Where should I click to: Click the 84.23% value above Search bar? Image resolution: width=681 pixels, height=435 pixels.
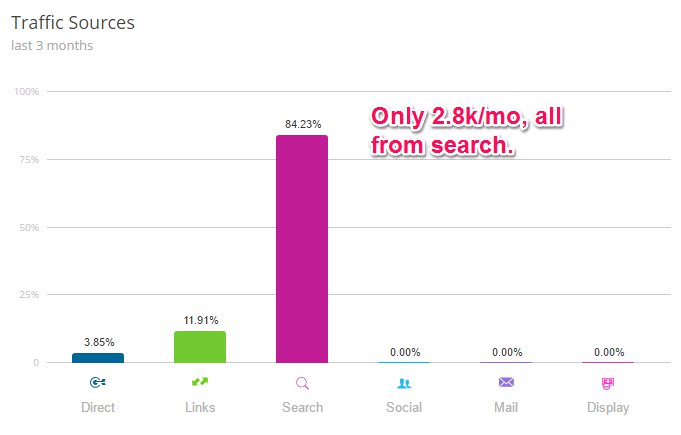pos(303,124)
